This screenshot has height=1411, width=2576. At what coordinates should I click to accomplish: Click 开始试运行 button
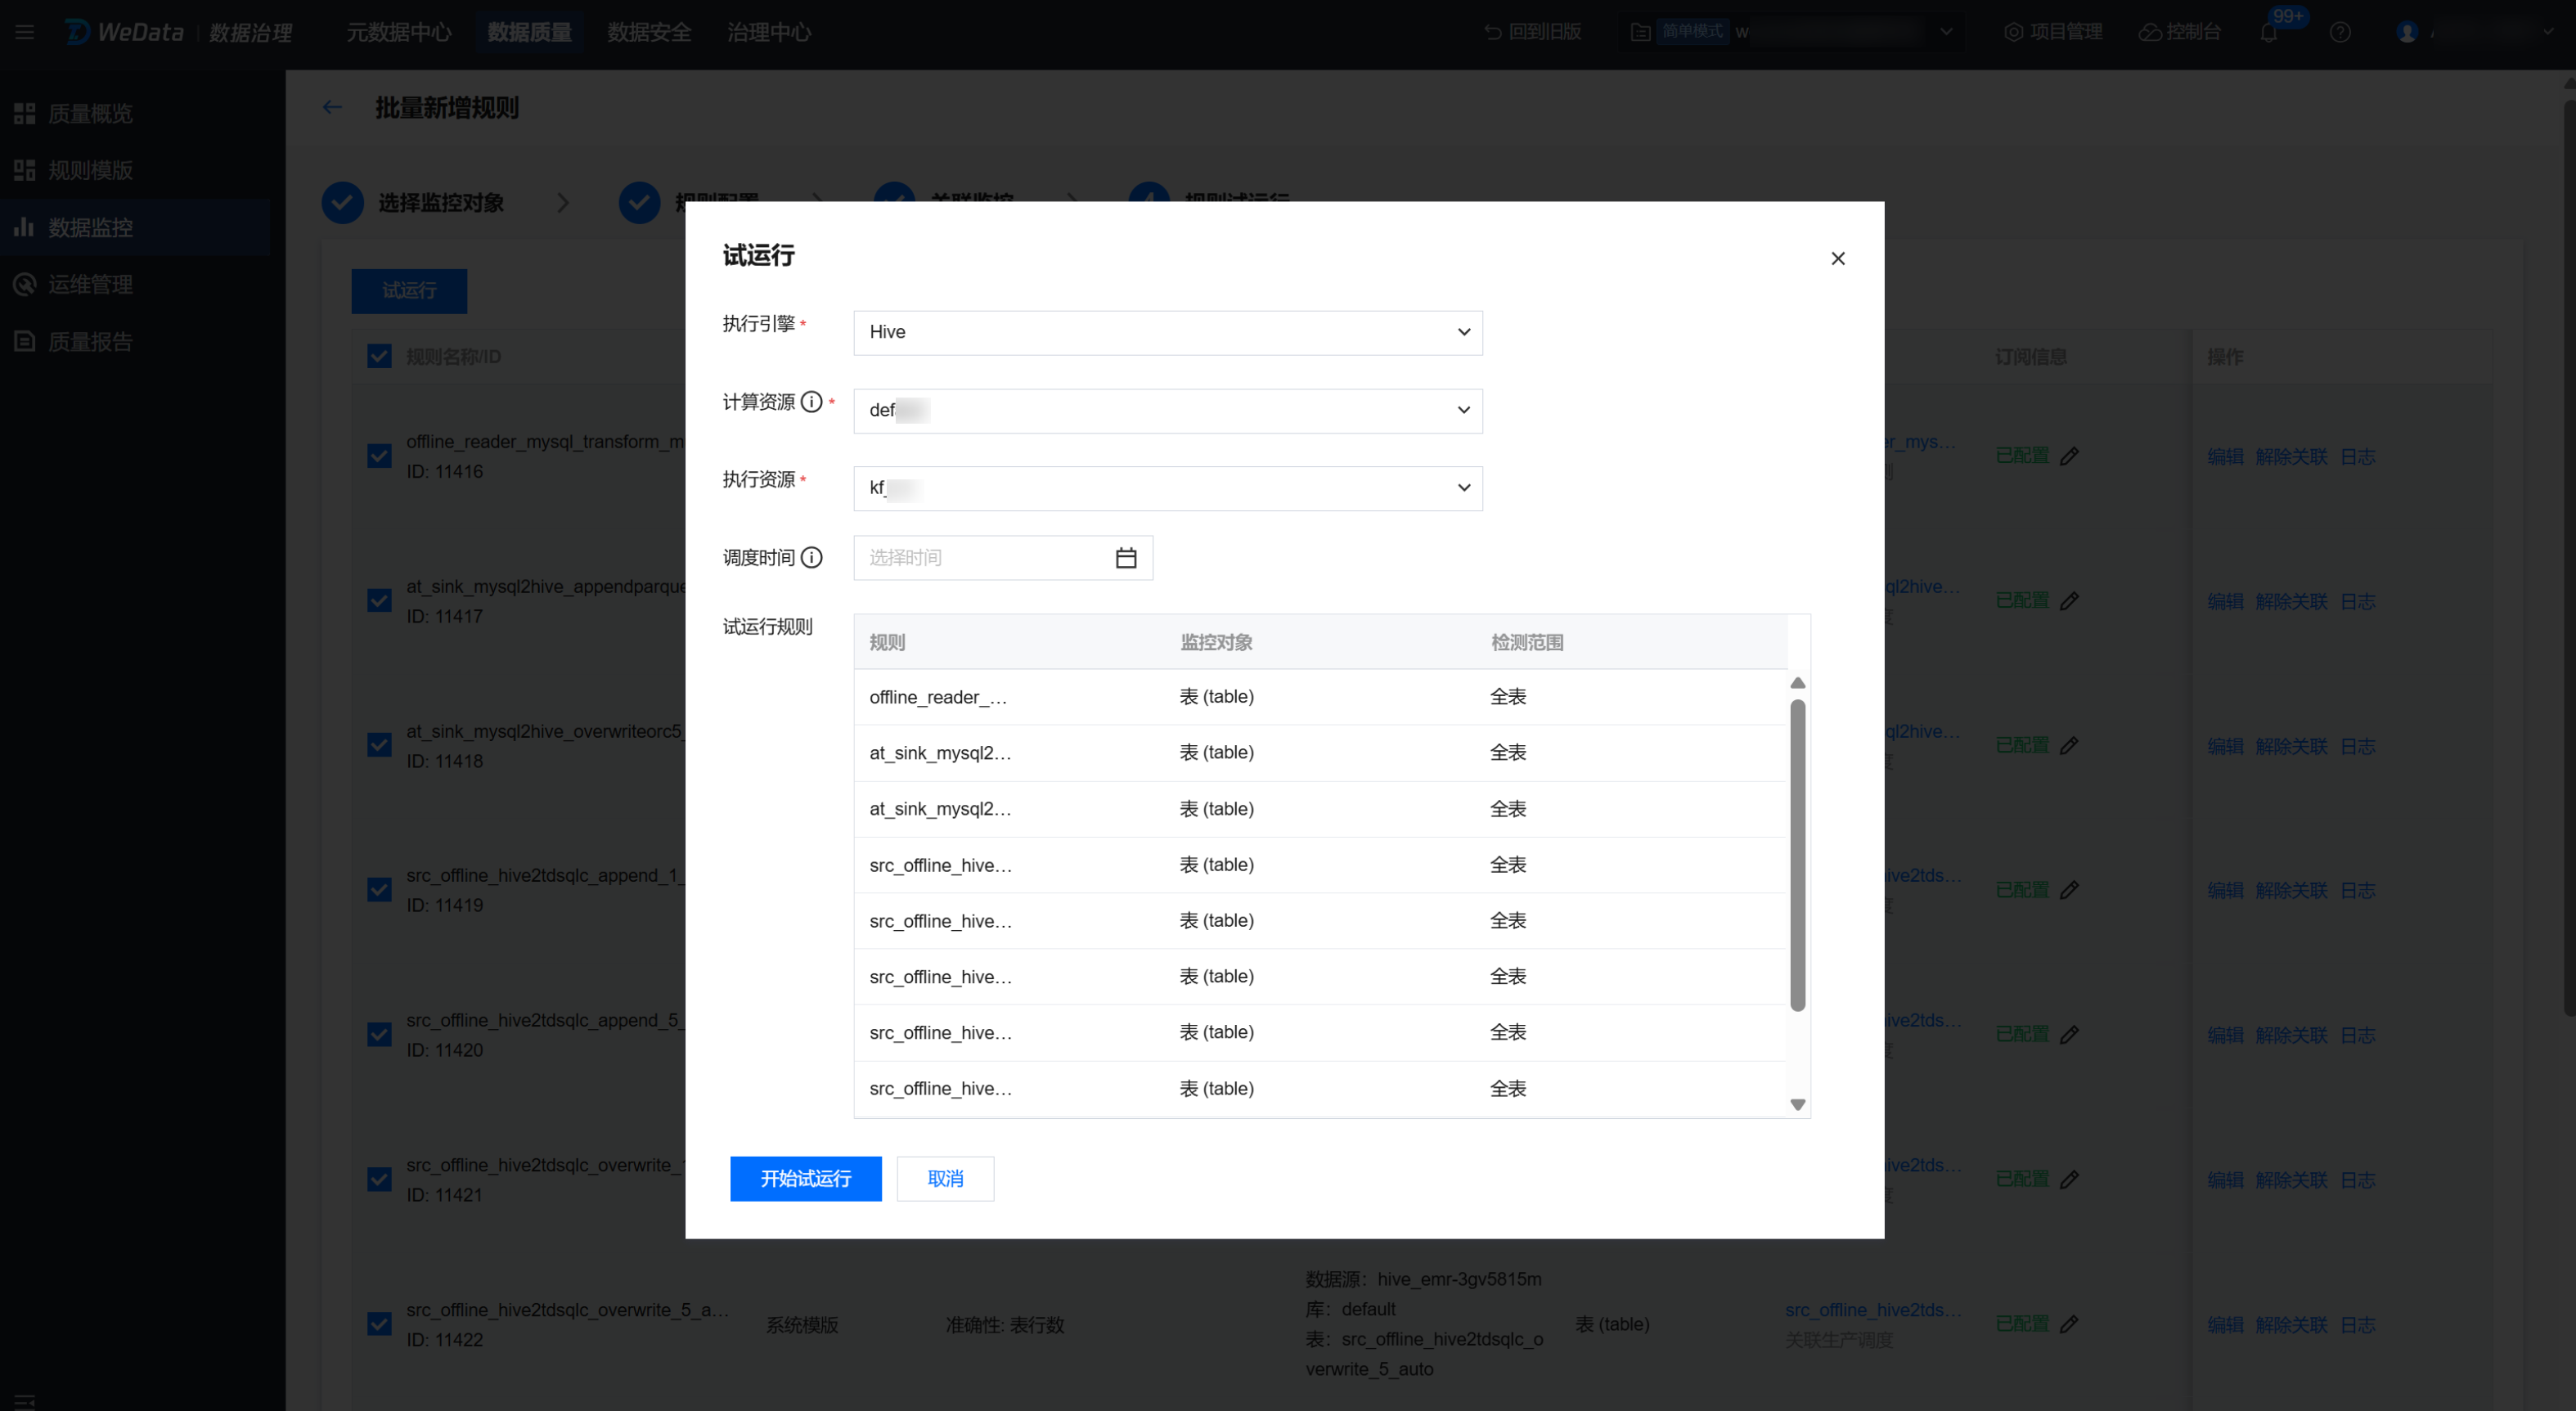point(805,1178)
